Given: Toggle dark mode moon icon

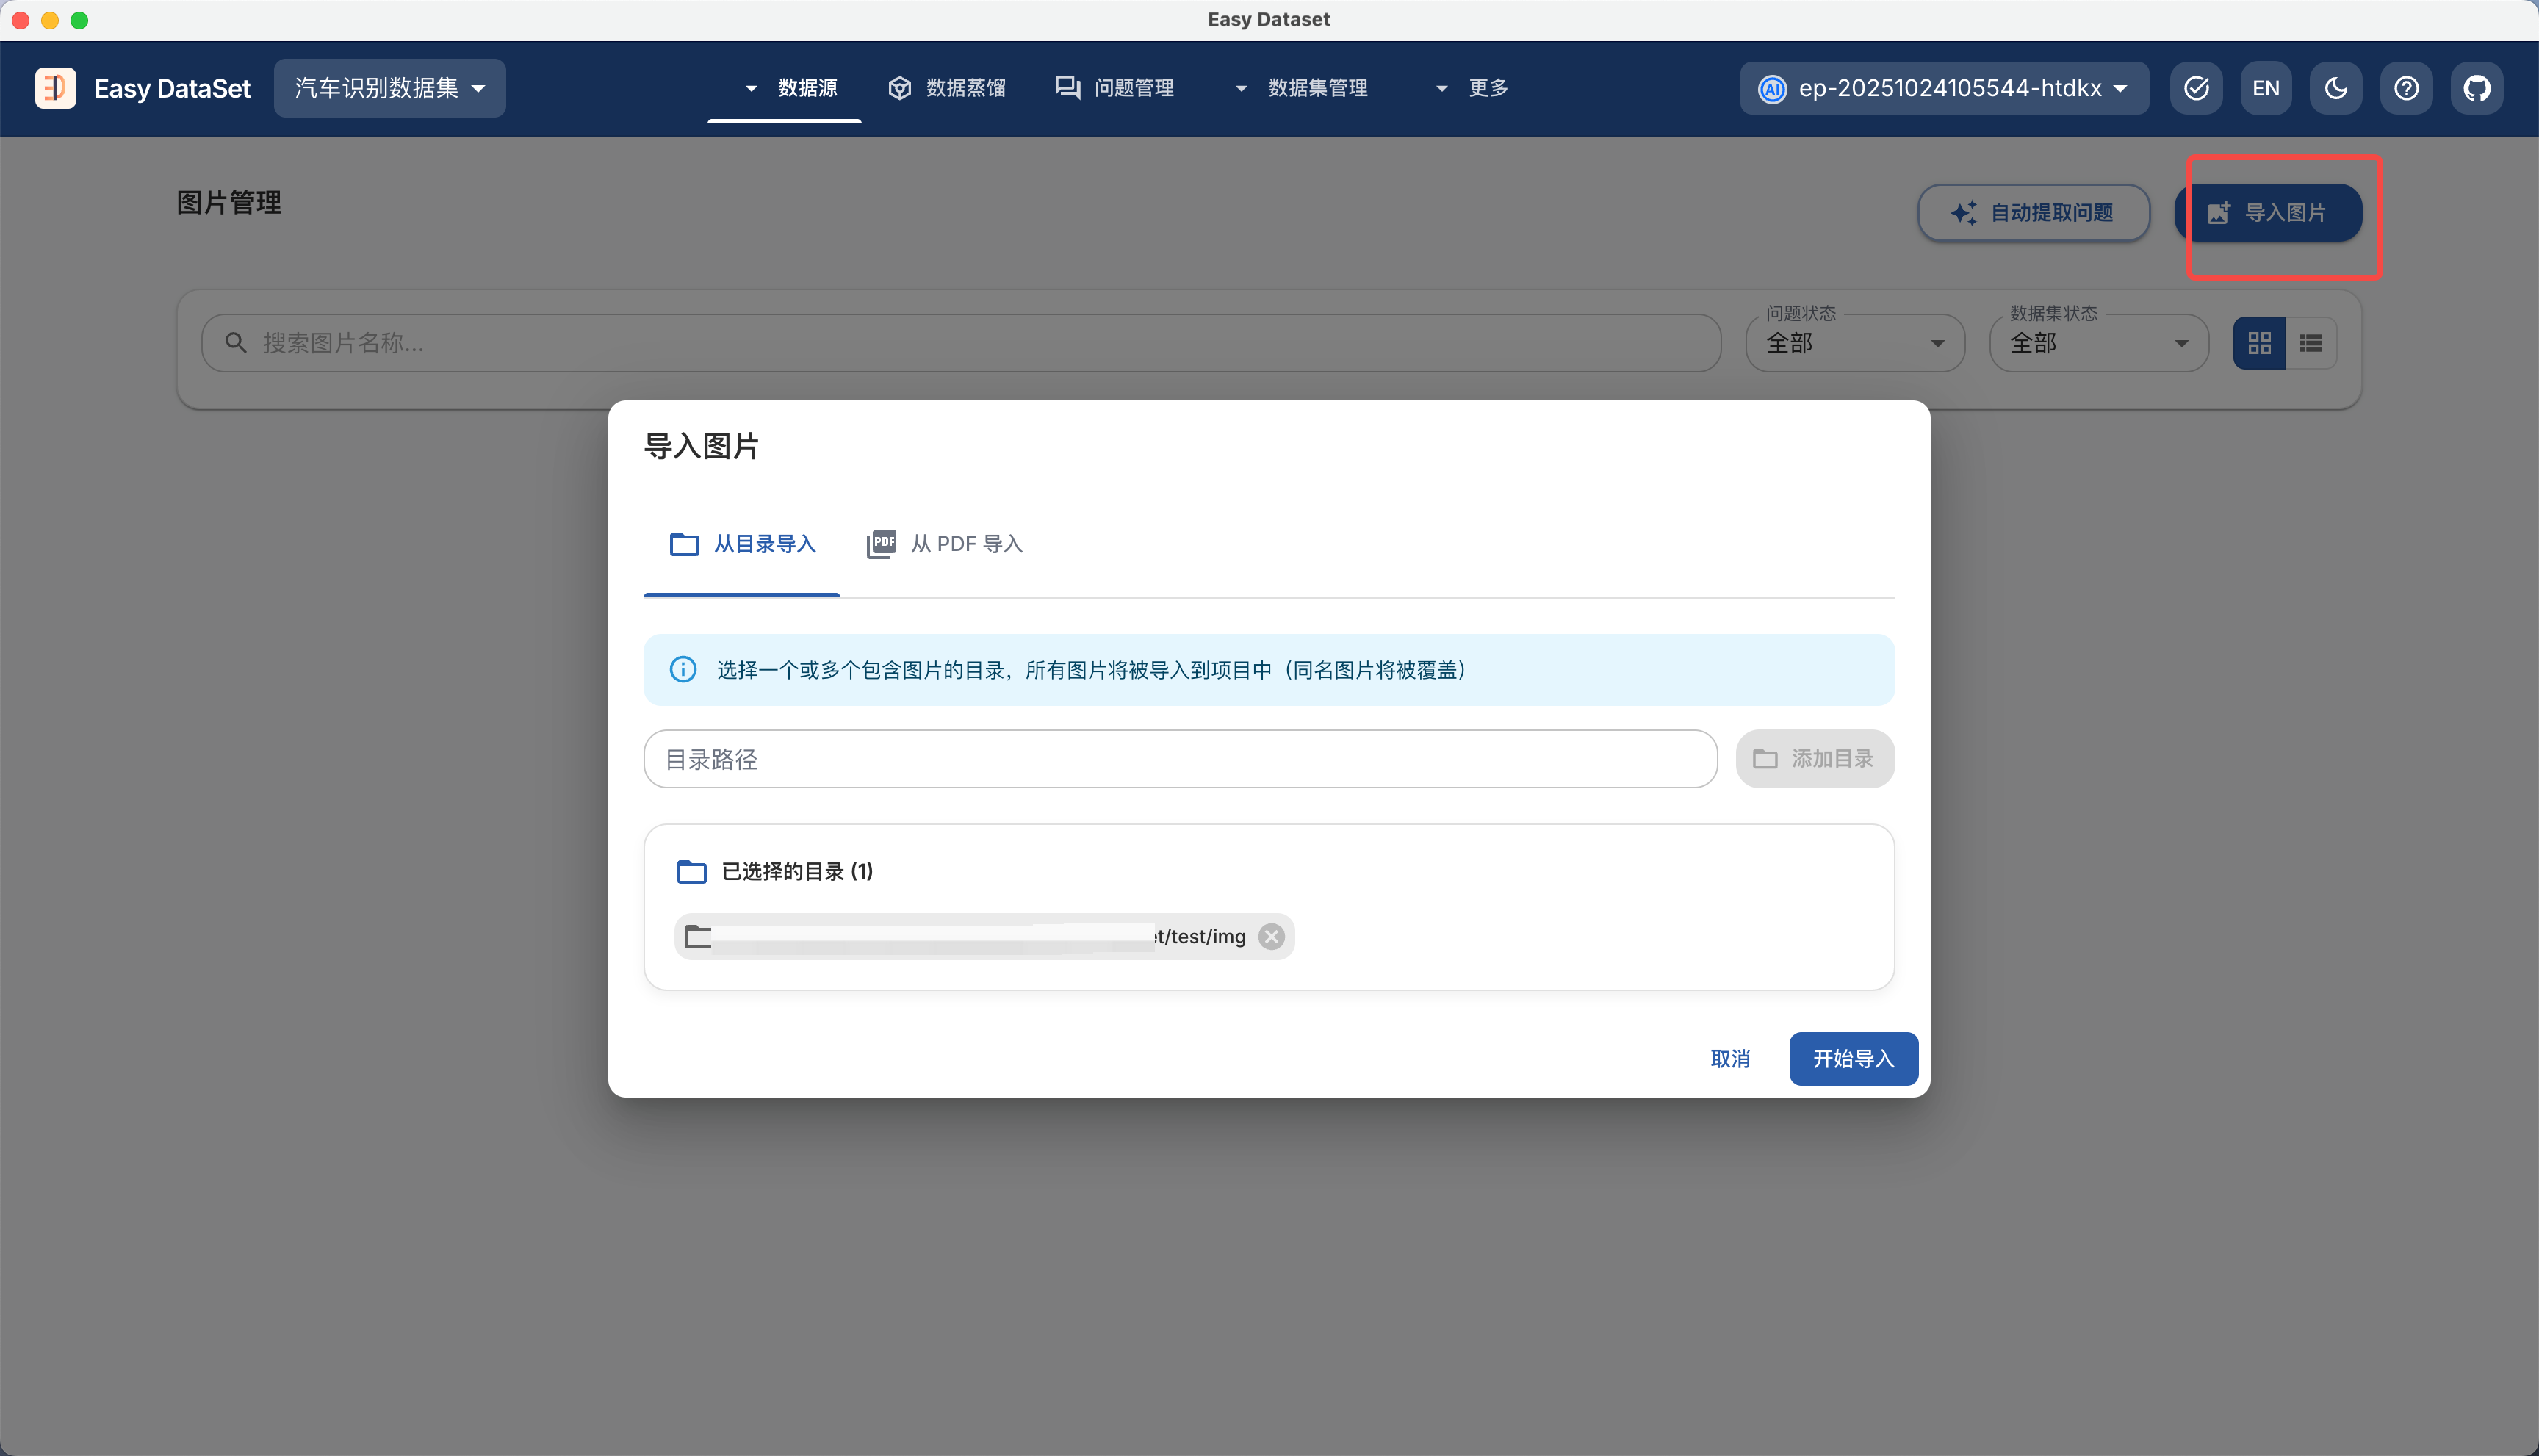Looking at the screenshot, I should tap(2336, 88).
